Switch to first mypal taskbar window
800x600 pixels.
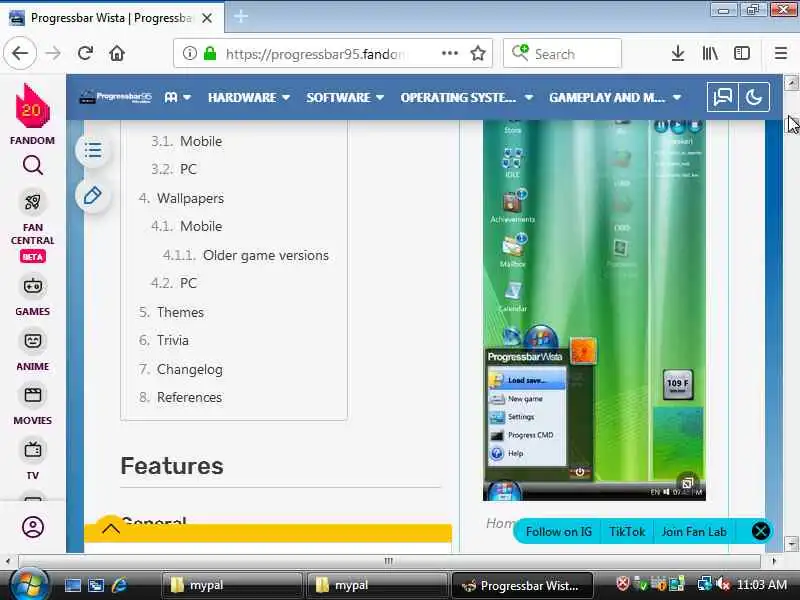pyautogui.click(x=233, y=585)
